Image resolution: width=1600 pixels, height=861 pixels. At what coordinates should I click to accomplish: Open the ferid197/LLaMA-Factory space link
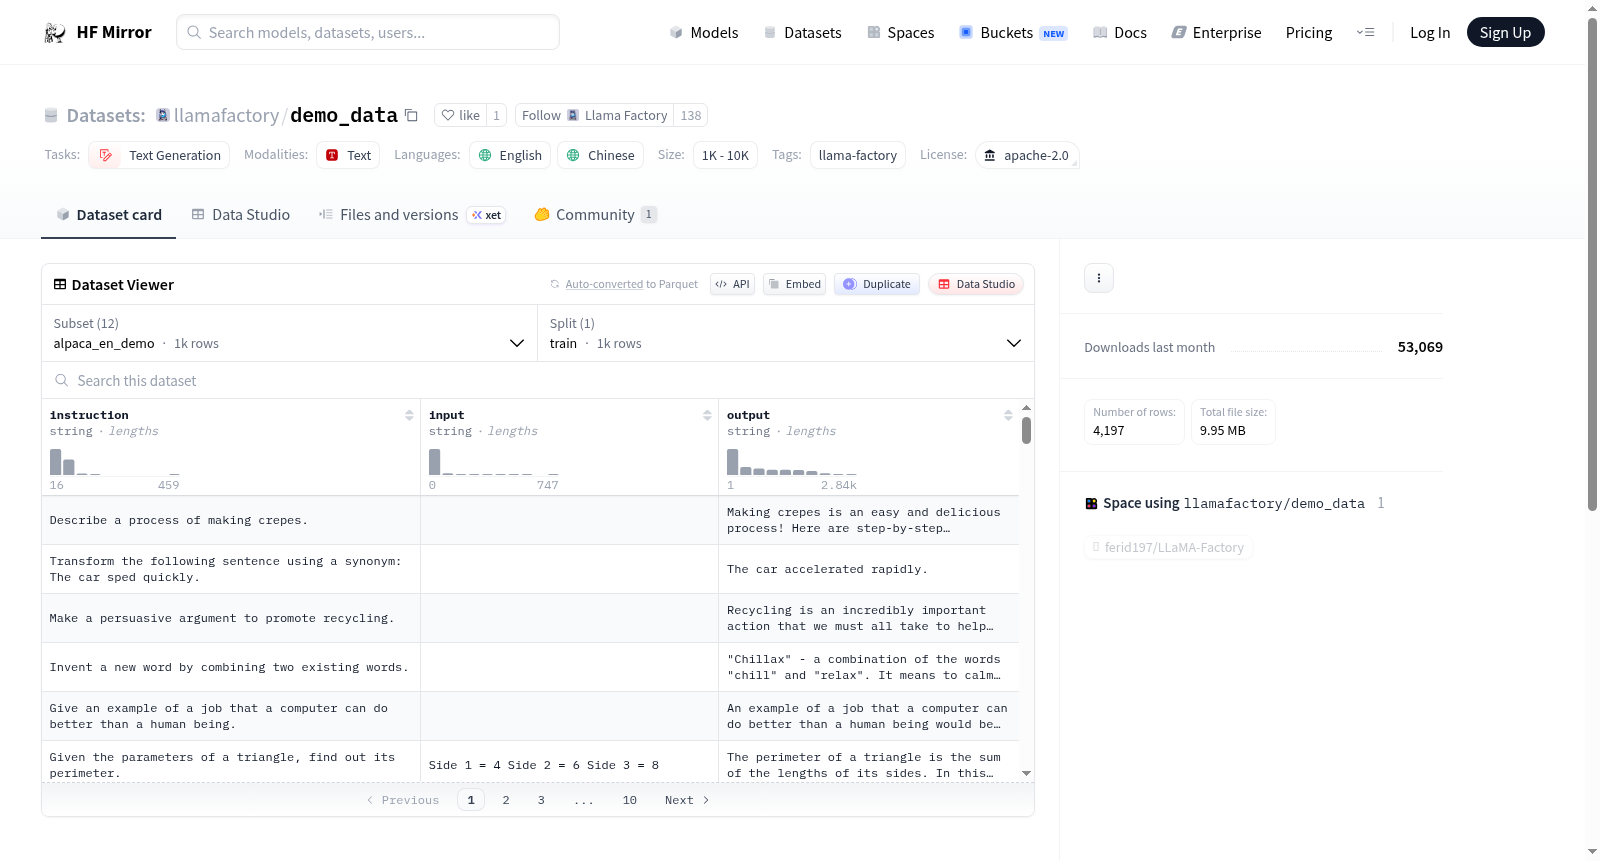[1169, 547]
